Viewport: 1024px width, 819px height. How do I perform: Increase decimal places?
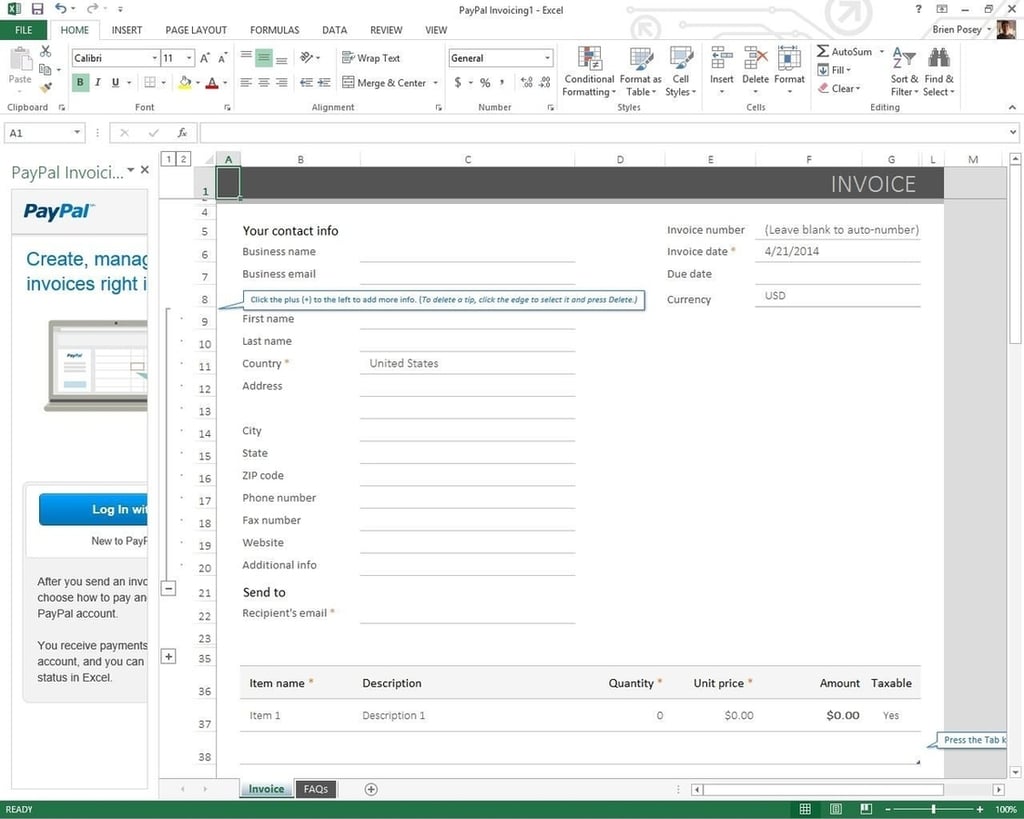(x=526, y=82)
